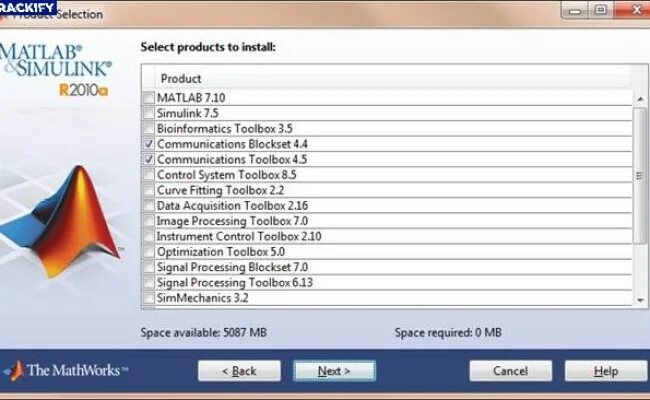
Task: Check Optimization Toolbox 5.0 checkbox
Action: [x=148, y=252]
